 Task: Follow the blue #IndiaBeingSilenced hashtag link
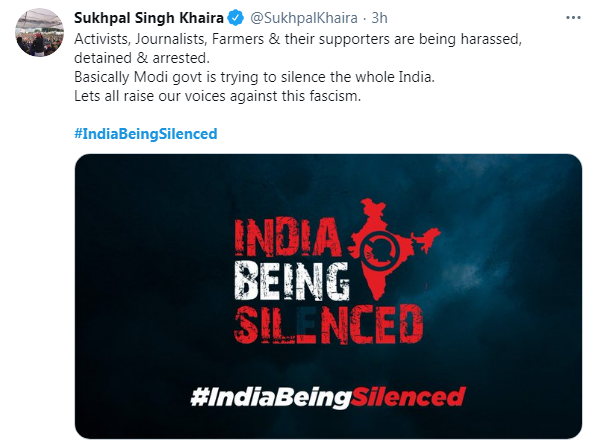coord(146,134)
